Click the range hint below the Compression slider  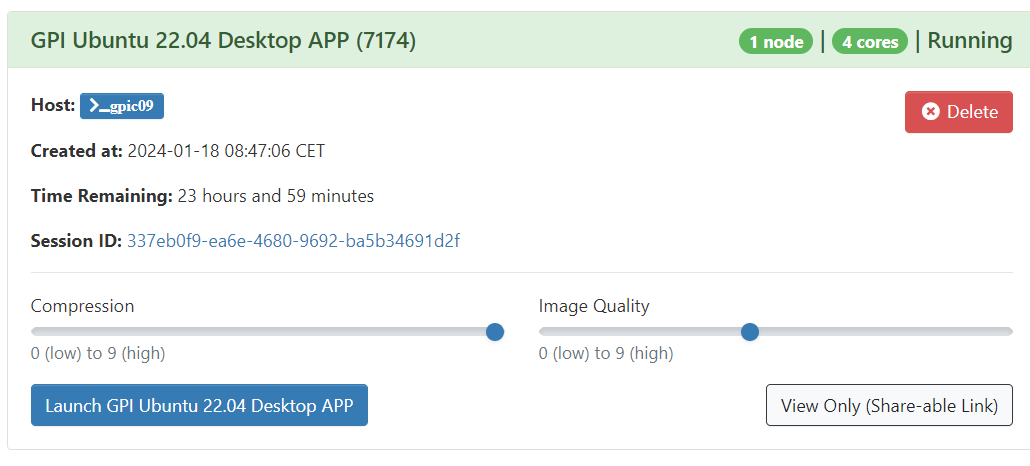(x=98, y=353)
